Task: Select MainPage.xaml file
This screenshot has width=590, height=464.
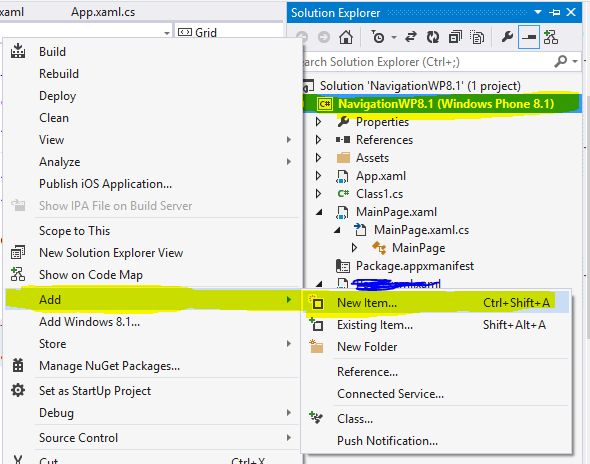Action: pyautogui.click(x=396, y=212)
